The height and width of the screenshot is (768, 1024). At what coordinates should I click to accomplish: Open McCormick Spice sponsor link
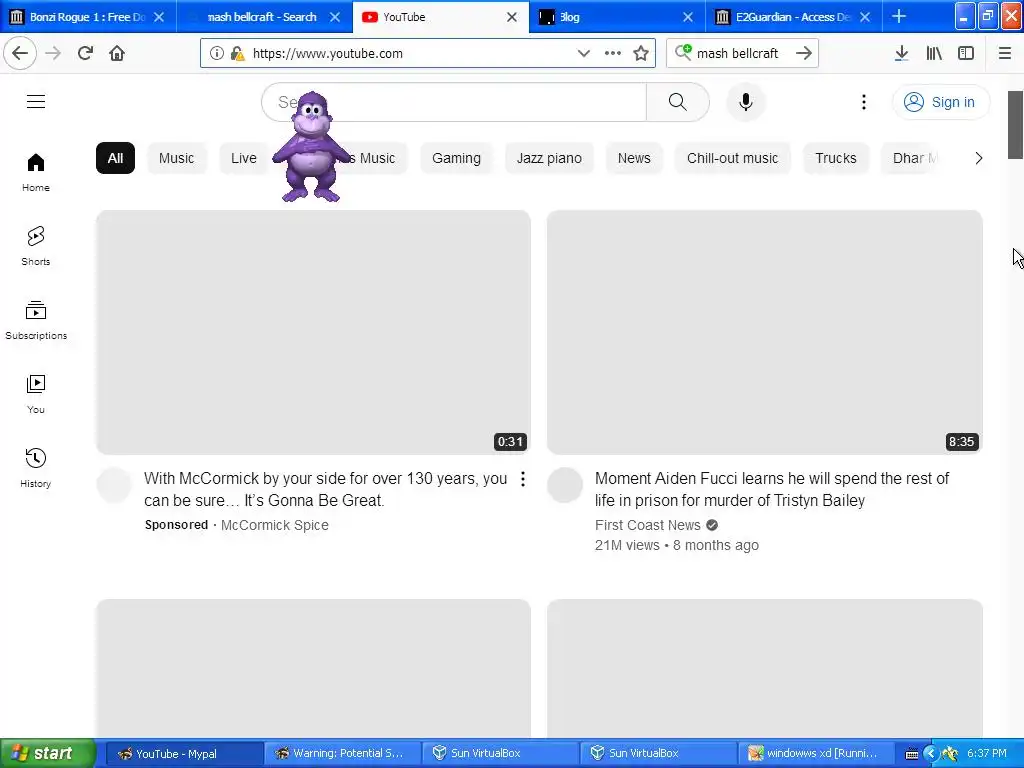tap(275, 525)
